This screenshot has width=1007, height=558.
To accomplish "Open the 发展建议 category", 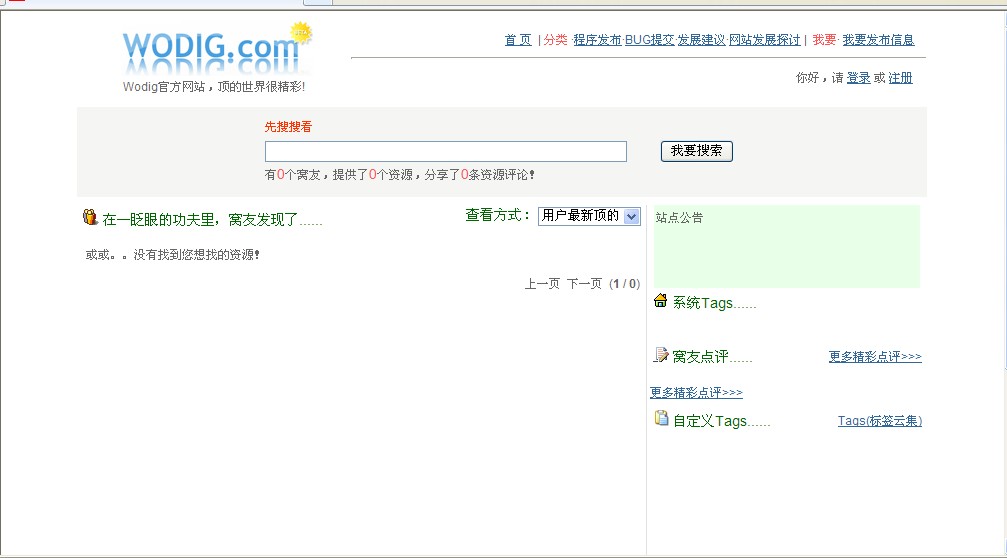I will click(701, 40).
